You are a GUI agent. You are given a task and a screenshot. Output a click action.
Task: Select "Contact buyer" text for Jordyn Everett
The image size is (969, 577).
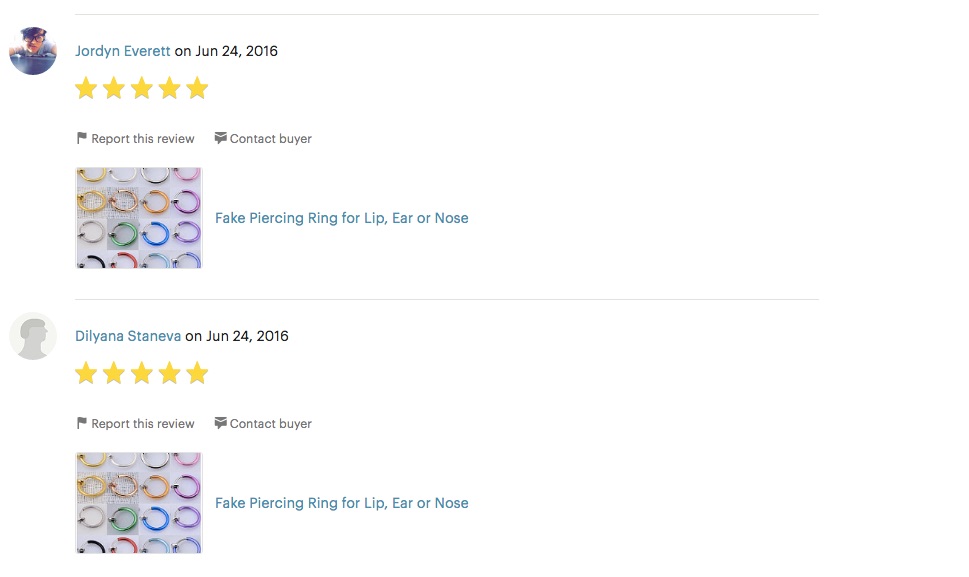(x=271, y=139)
